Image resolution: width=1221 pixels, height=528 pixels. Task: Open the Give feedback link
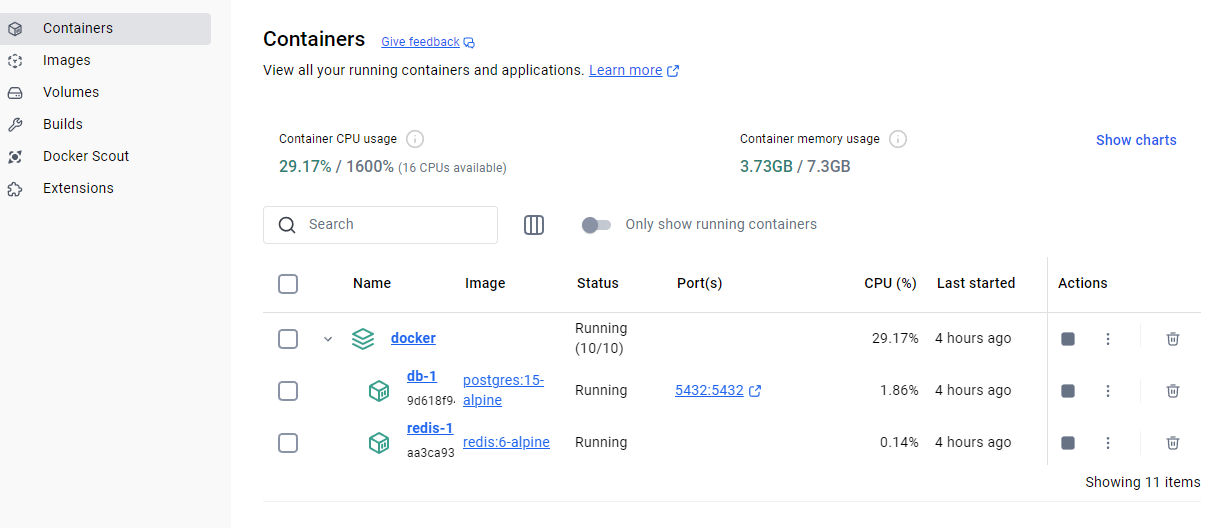point(420,42)
